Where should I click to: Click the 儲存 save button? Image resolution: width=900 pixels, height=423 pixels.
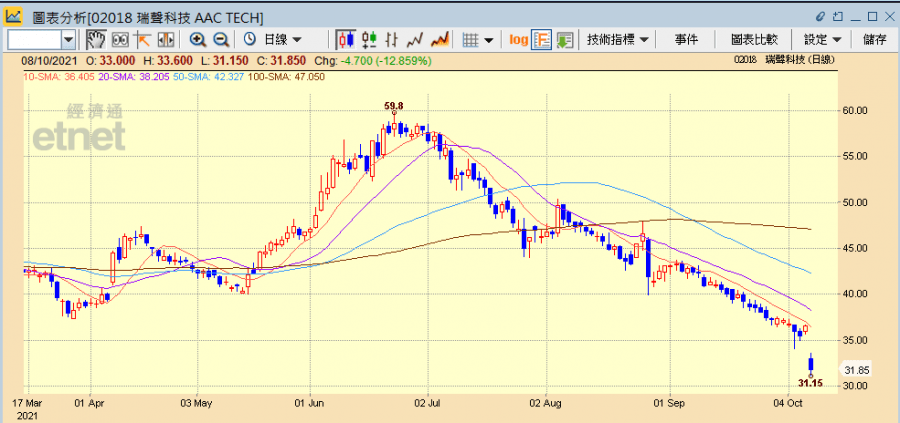pyautogui.click(x=874, y=39)
